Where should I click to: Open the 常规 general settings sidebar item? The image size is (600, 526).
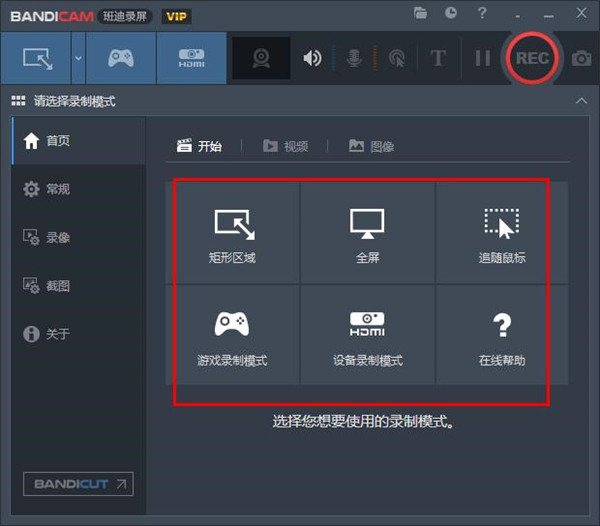pyautogui.click(x=79, y=189)
